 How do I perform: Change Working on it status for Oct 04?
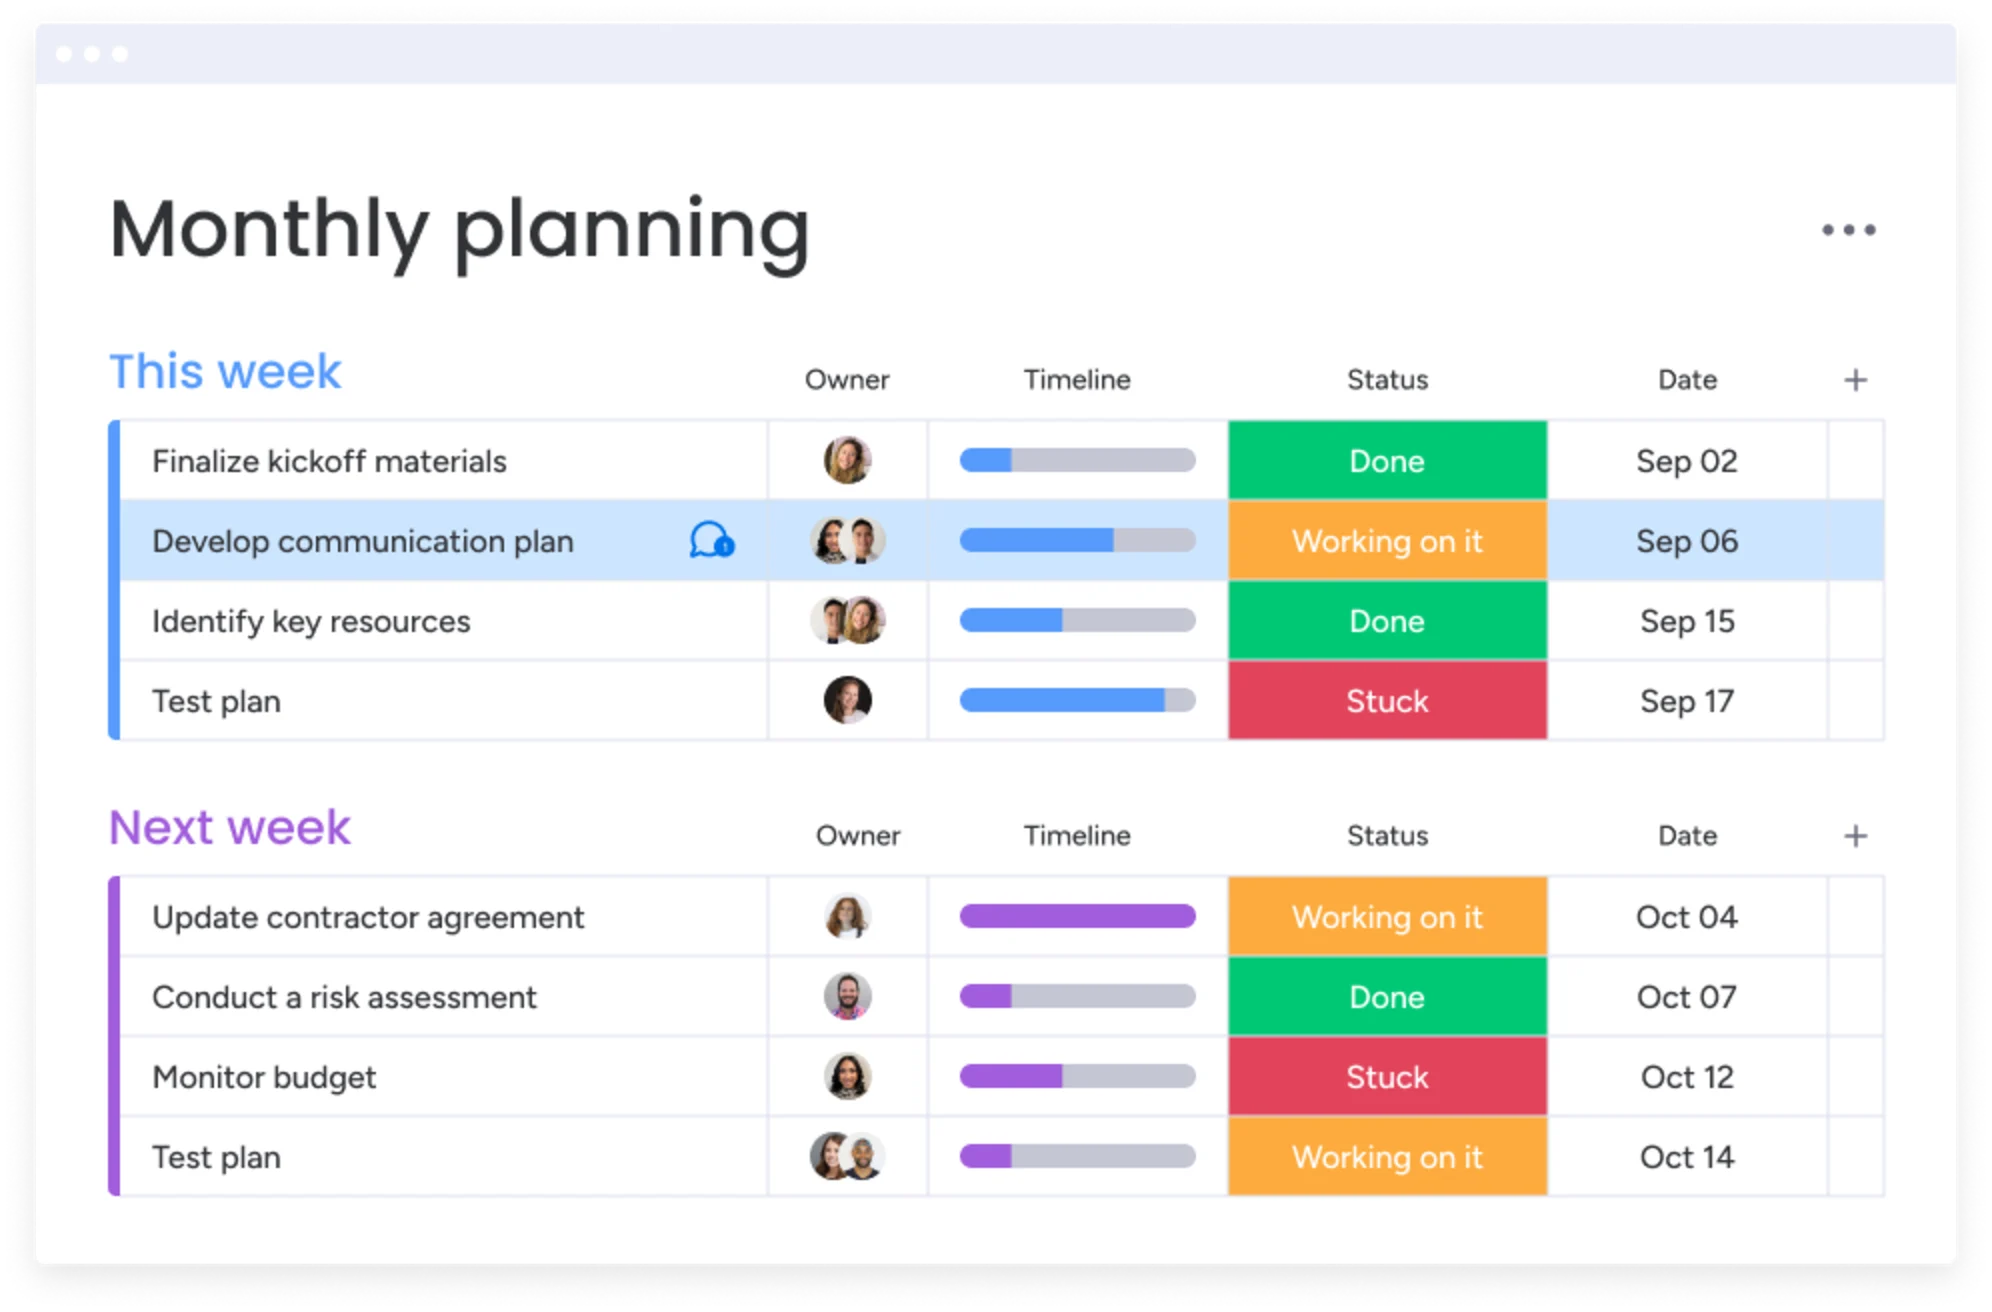click(x=1387, y=916)
